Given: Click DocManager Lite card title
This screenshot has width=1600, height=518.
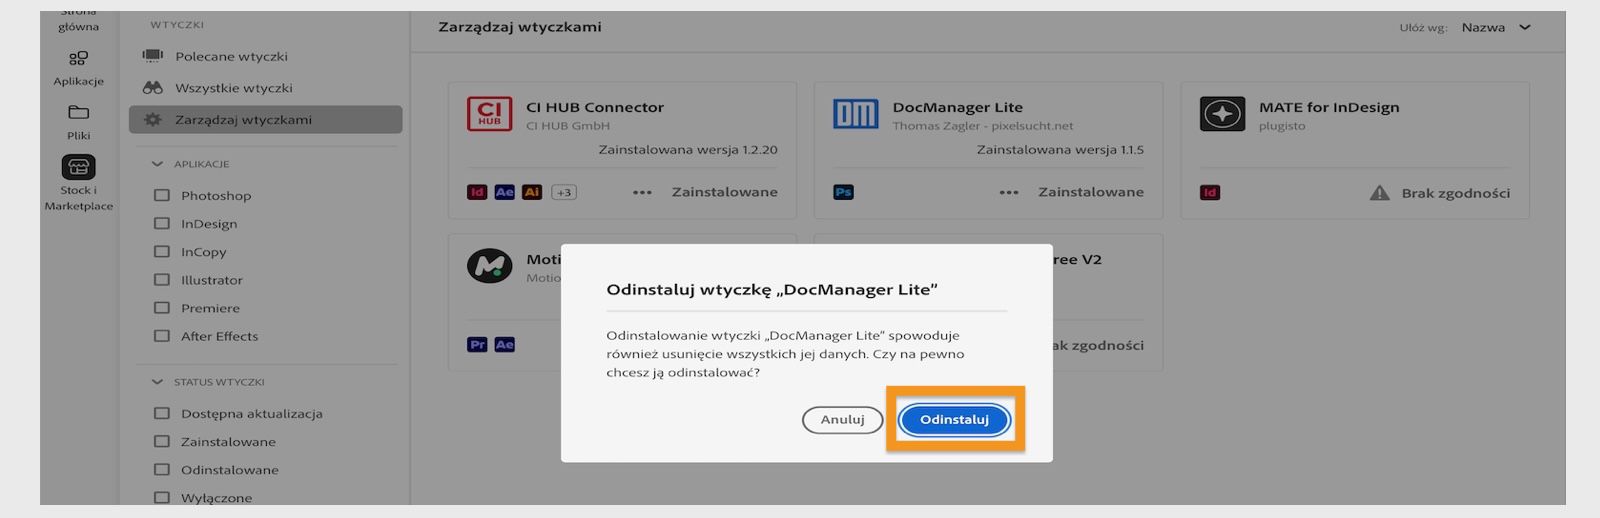Looking at the screenshot, I should [x=957, y=107].
